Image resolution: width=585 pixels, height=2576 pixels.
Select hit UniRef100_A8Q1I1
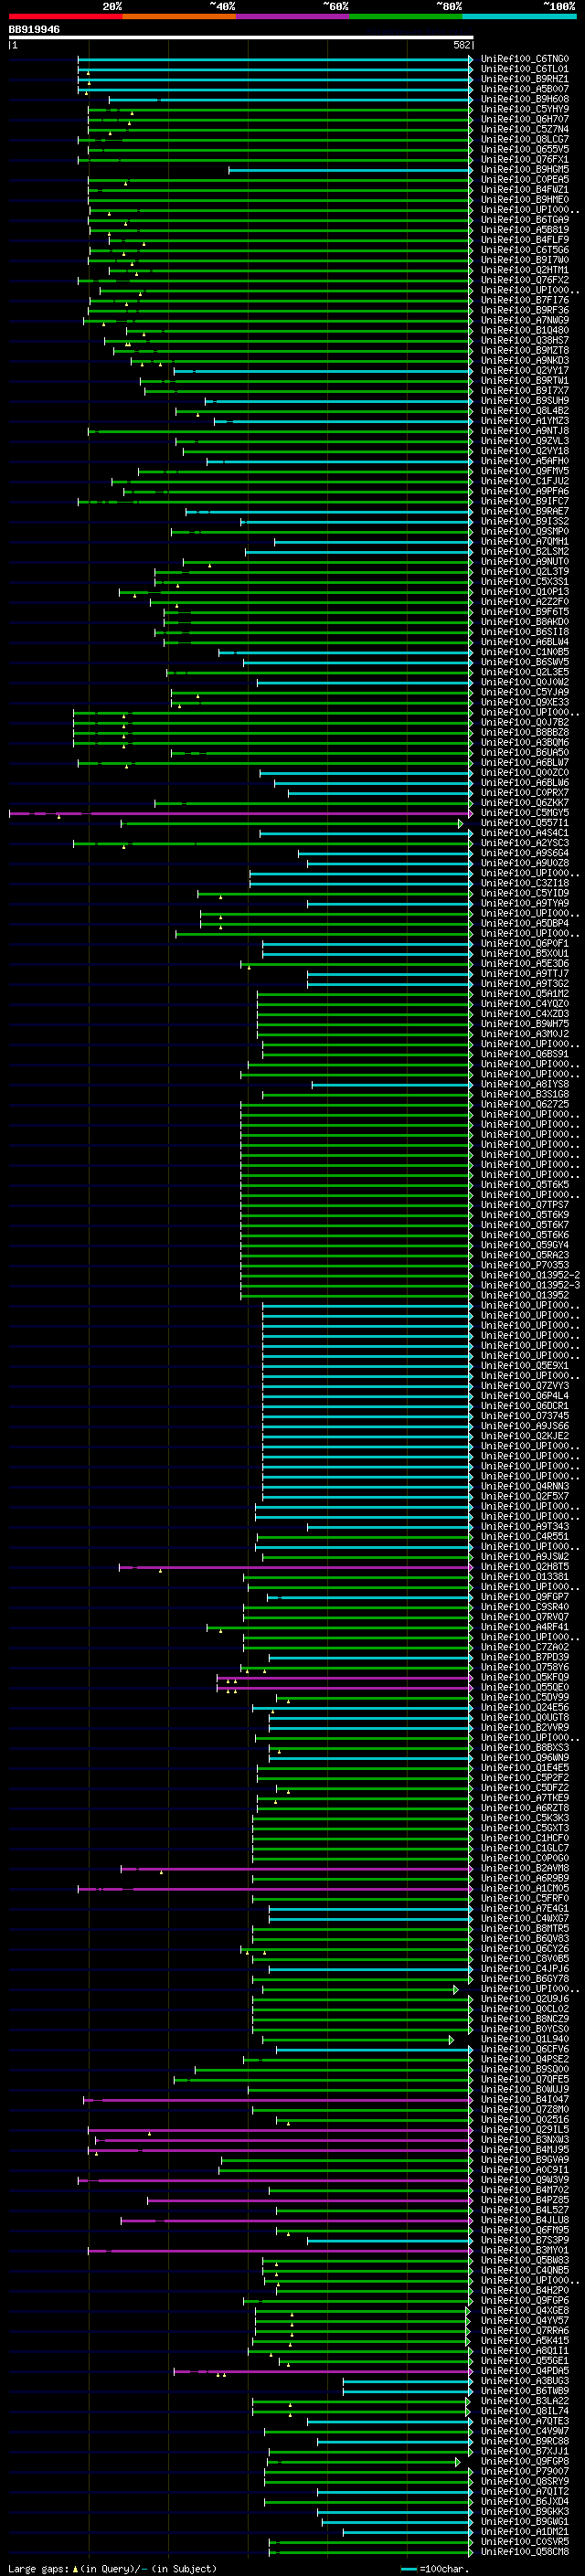click(x=524, y=2350)
